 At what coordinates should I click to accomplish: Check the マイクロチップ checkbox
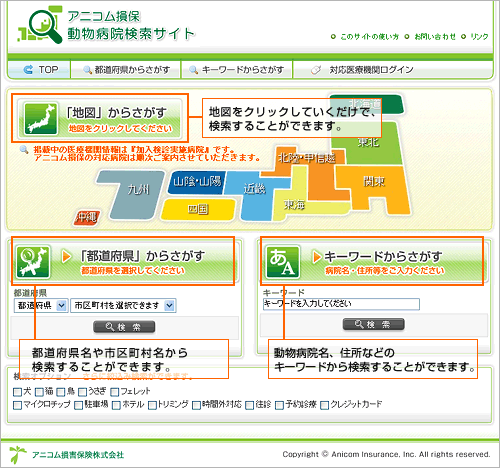click(x=18, y=405)
